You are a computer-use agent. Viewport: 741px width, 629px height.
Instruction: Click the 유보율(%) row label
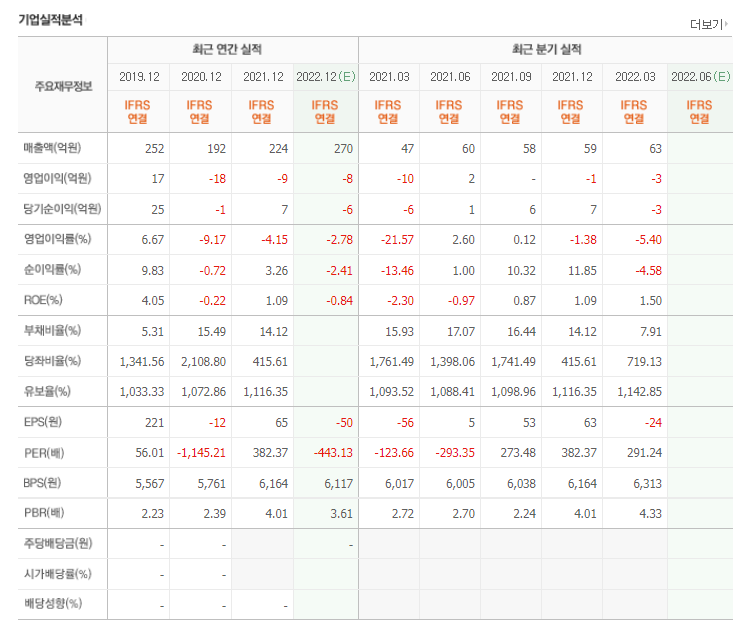47,391
